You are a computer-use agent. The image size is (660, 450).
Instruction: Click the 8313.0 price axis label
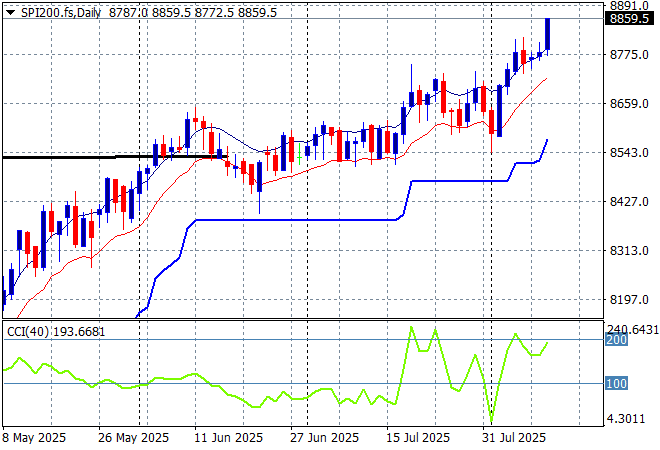(630, 251)
